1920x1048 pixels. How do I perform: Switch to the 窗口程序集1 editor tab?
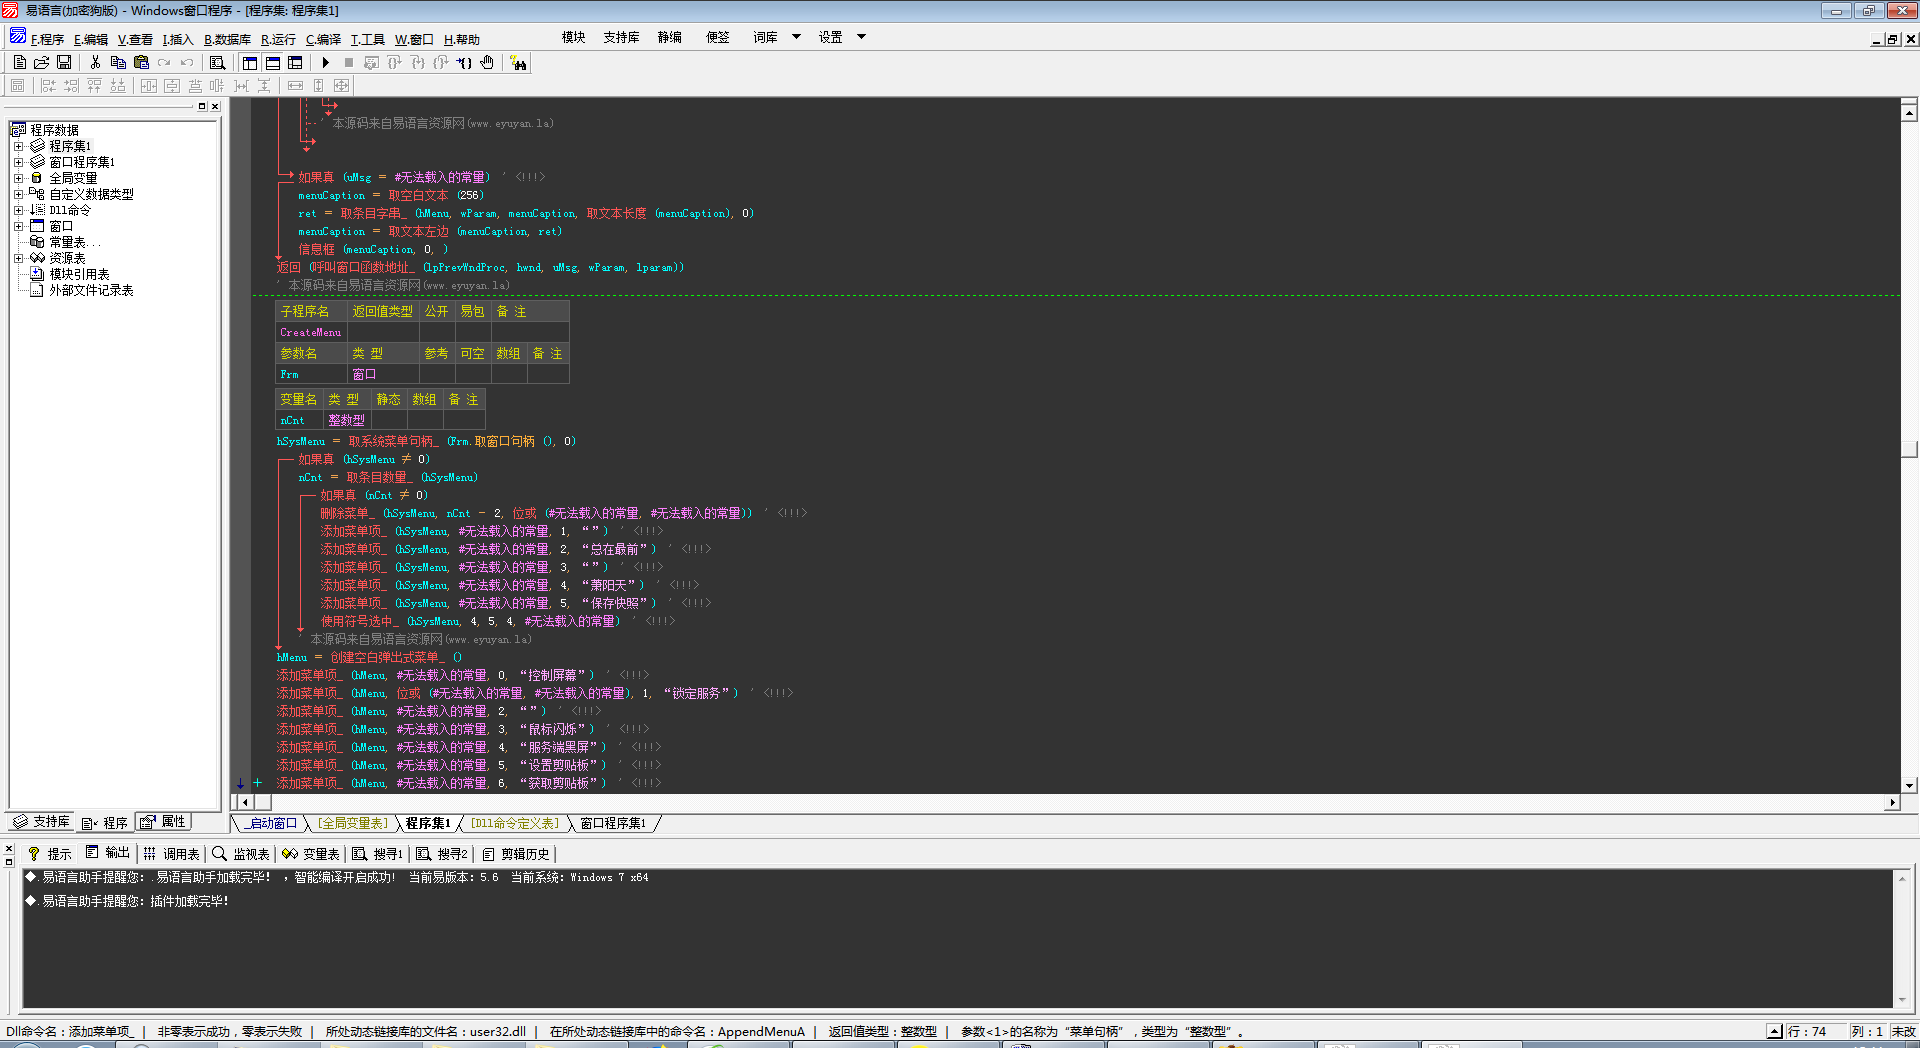click(x=614, y=823)
